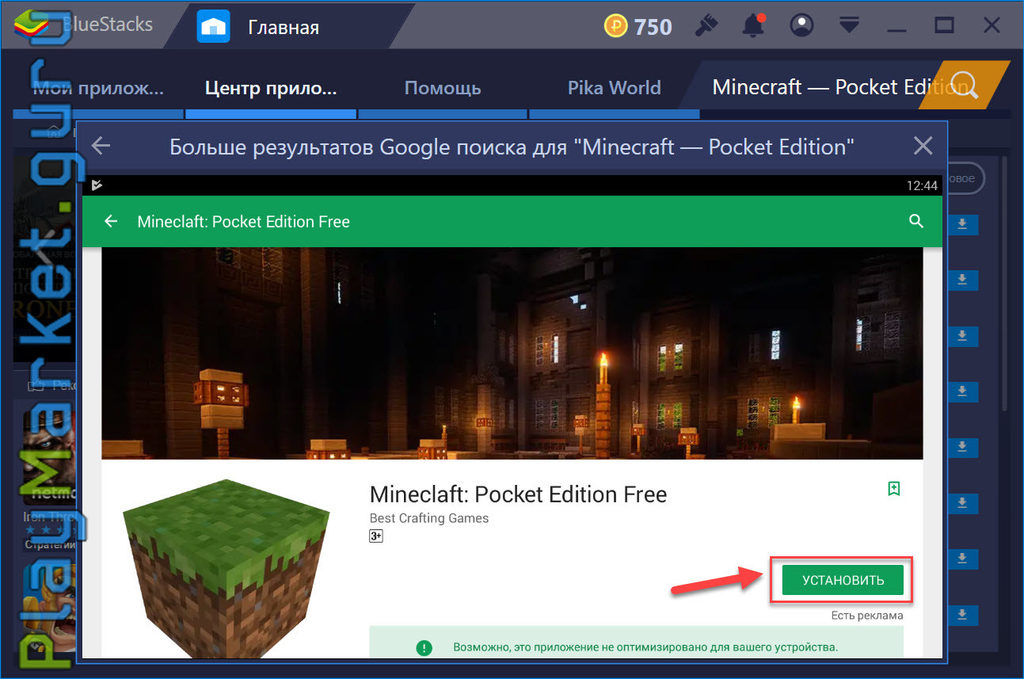This screenshot has height=679, width=1024.
Task: Click the 12:44 clock in status bar
Action: coord(921,185)
